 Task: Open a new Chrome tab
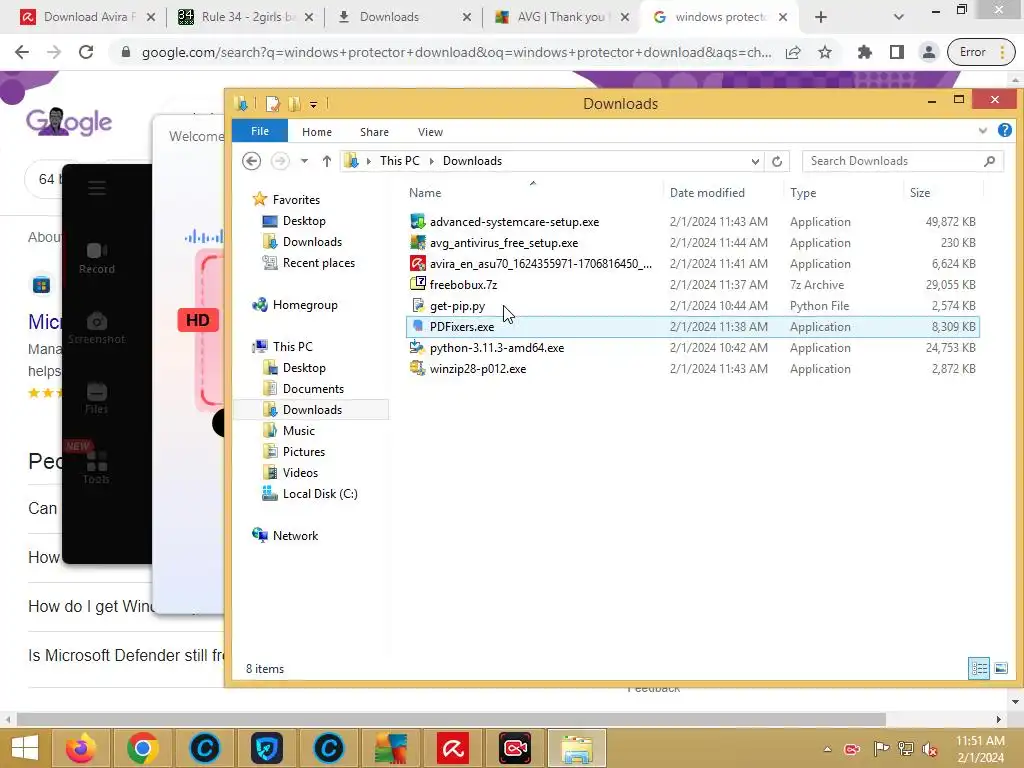tap(821, 17)
